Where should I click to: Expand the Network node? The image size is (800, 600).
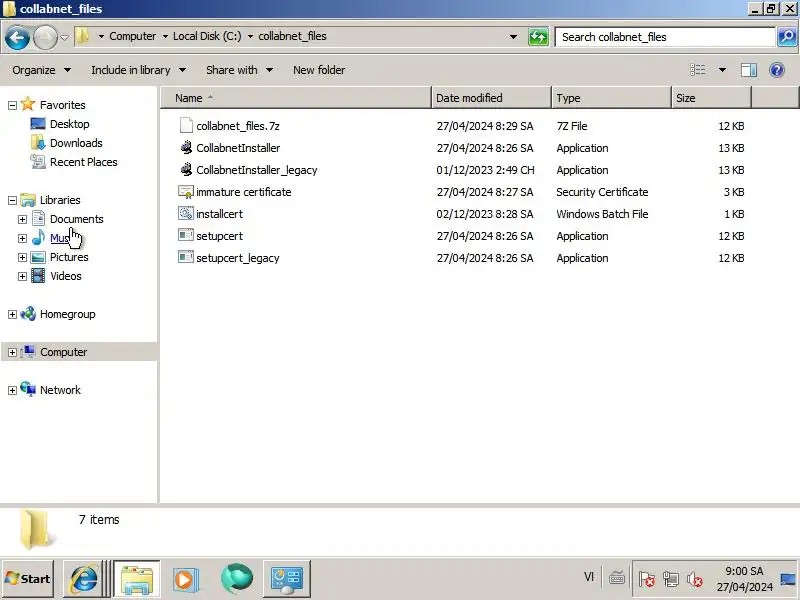tap(12, 390)
